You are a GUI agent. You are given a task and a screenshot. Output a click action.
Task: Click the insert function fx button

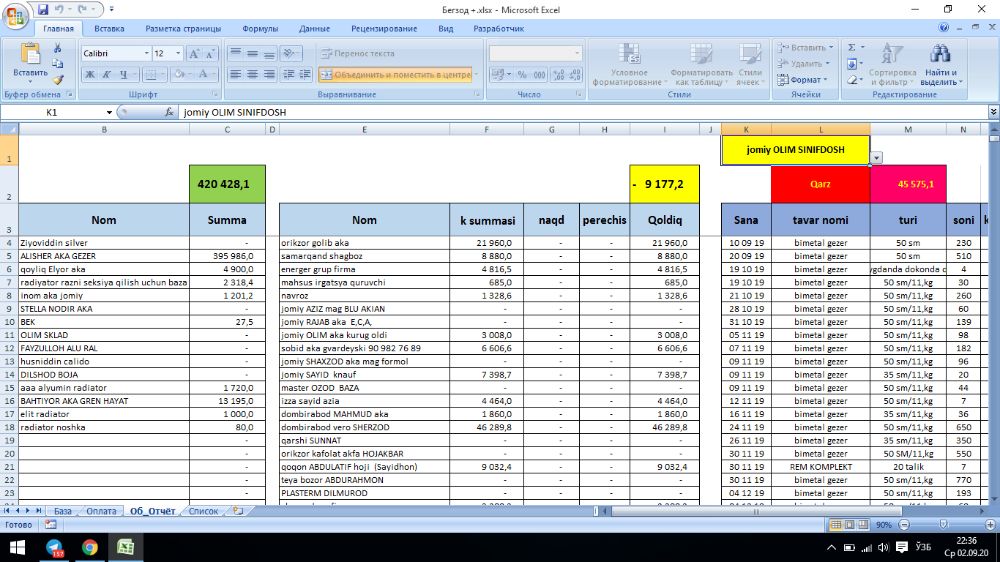point(169,112)
